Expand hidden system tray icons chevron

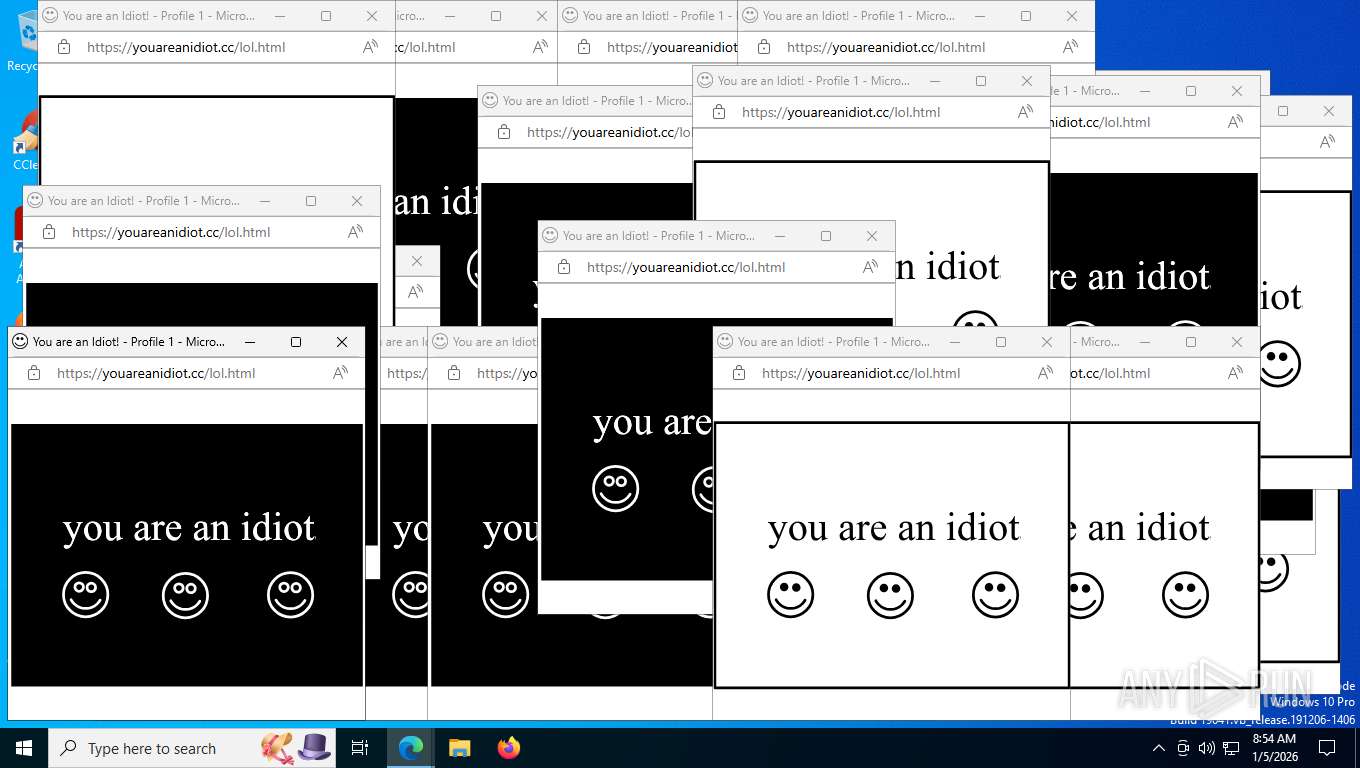[1159, 748]
